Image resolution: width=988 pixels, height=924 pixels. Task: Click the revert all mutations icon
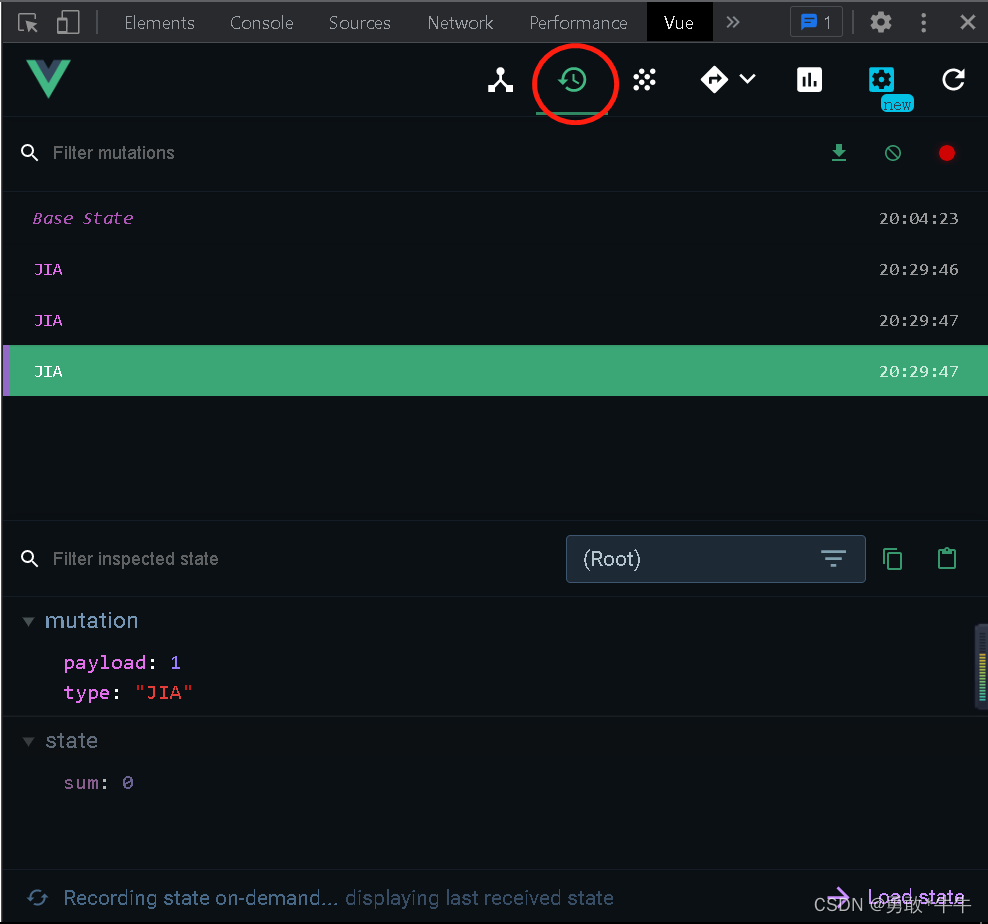pos(893,153)
